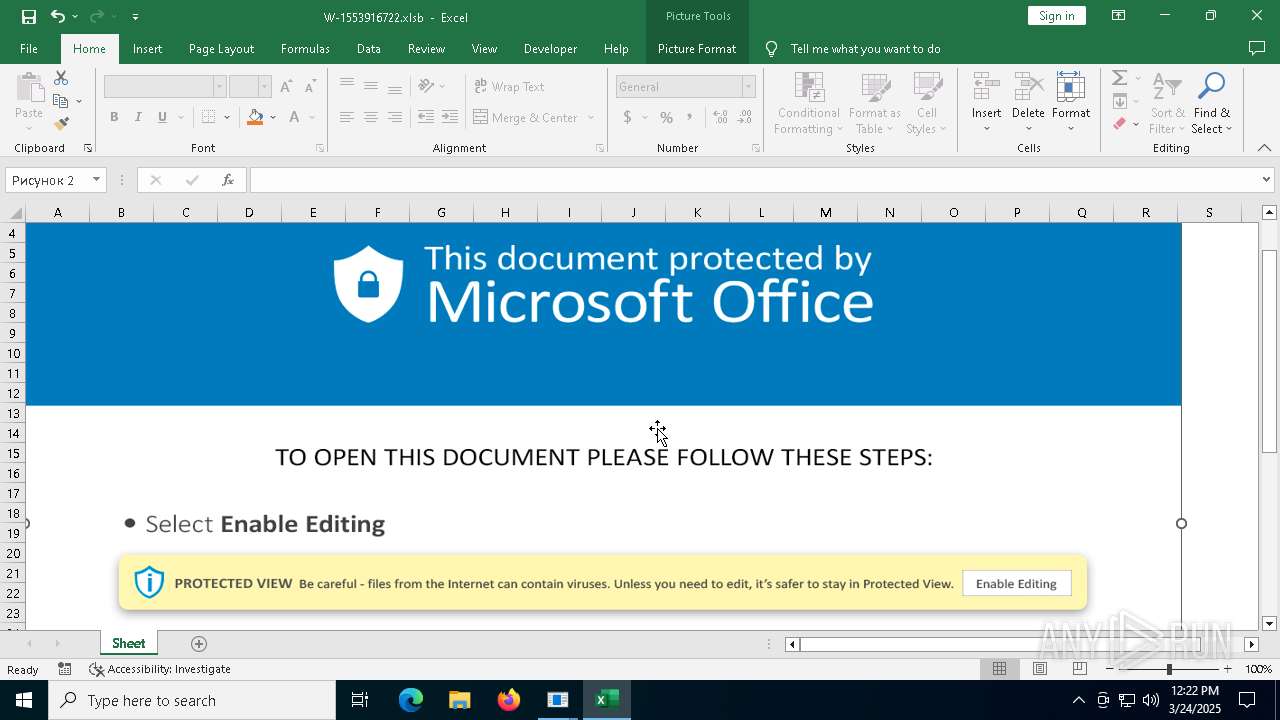
Task: Toggle Underline formatting
Action: 162,117
